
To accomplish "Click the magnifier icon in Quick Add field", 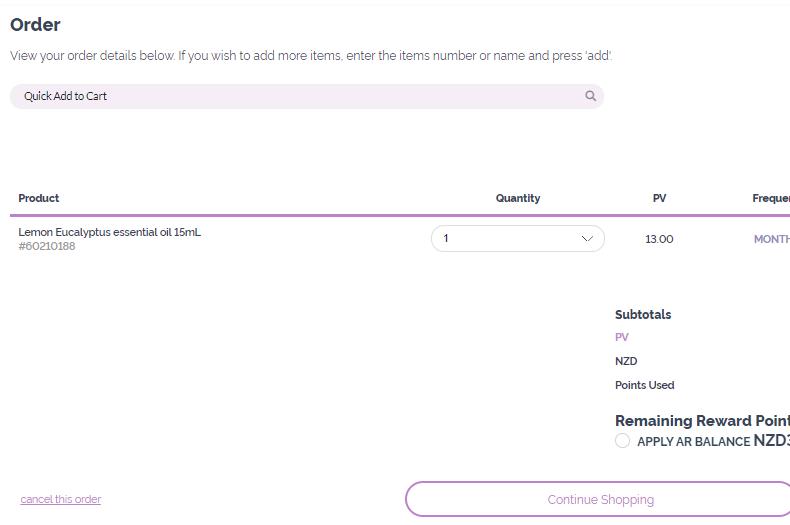I will coord(590,96).
